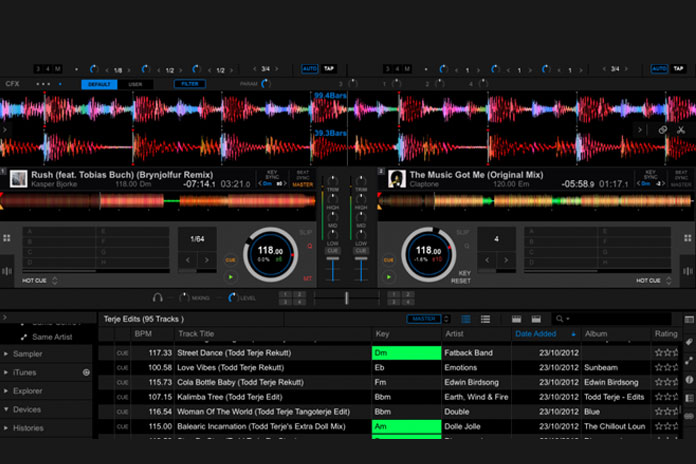This screenshot has width=696, height=464.
Task: Toggle AUTO beat mode on left FX panel
Action: coord(309,69)
